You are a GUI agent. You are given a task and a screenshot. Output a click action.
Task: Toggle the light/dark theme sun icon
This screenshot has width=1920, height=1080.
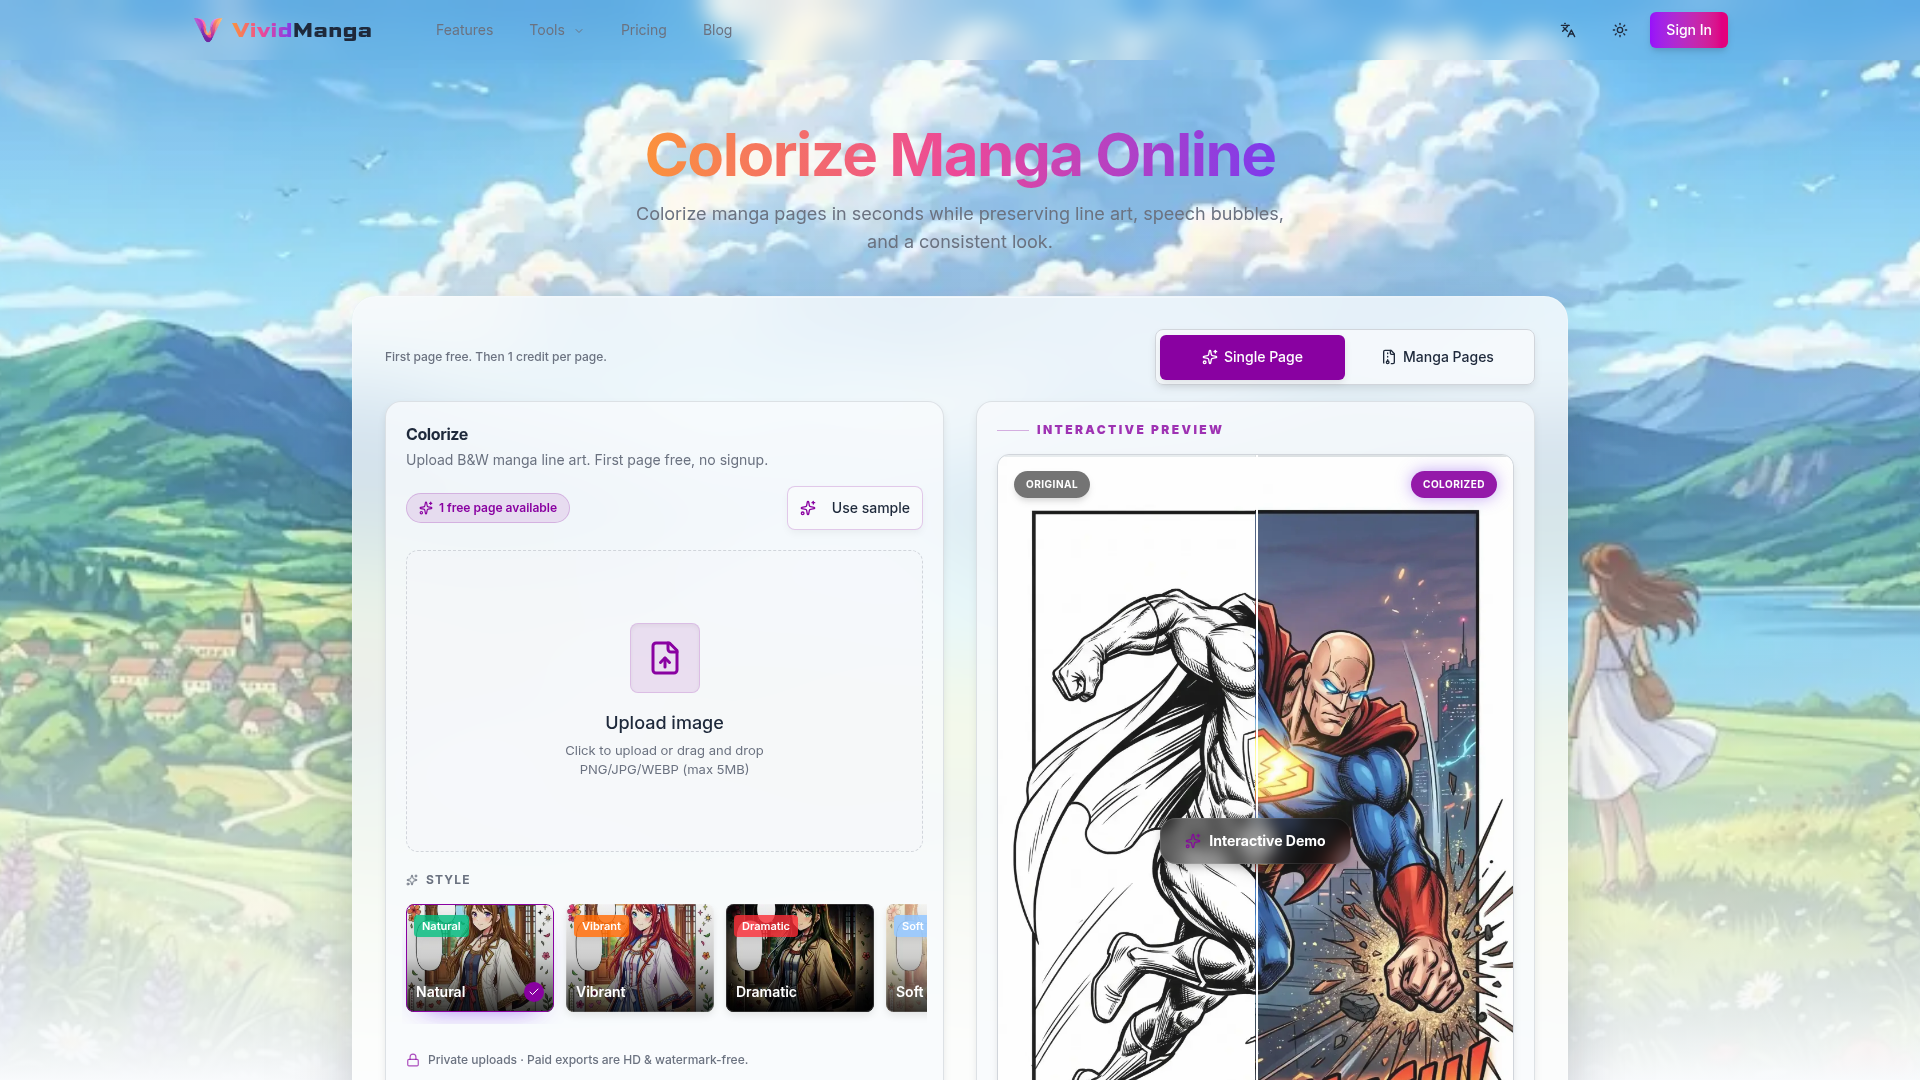coord(1620,30)
